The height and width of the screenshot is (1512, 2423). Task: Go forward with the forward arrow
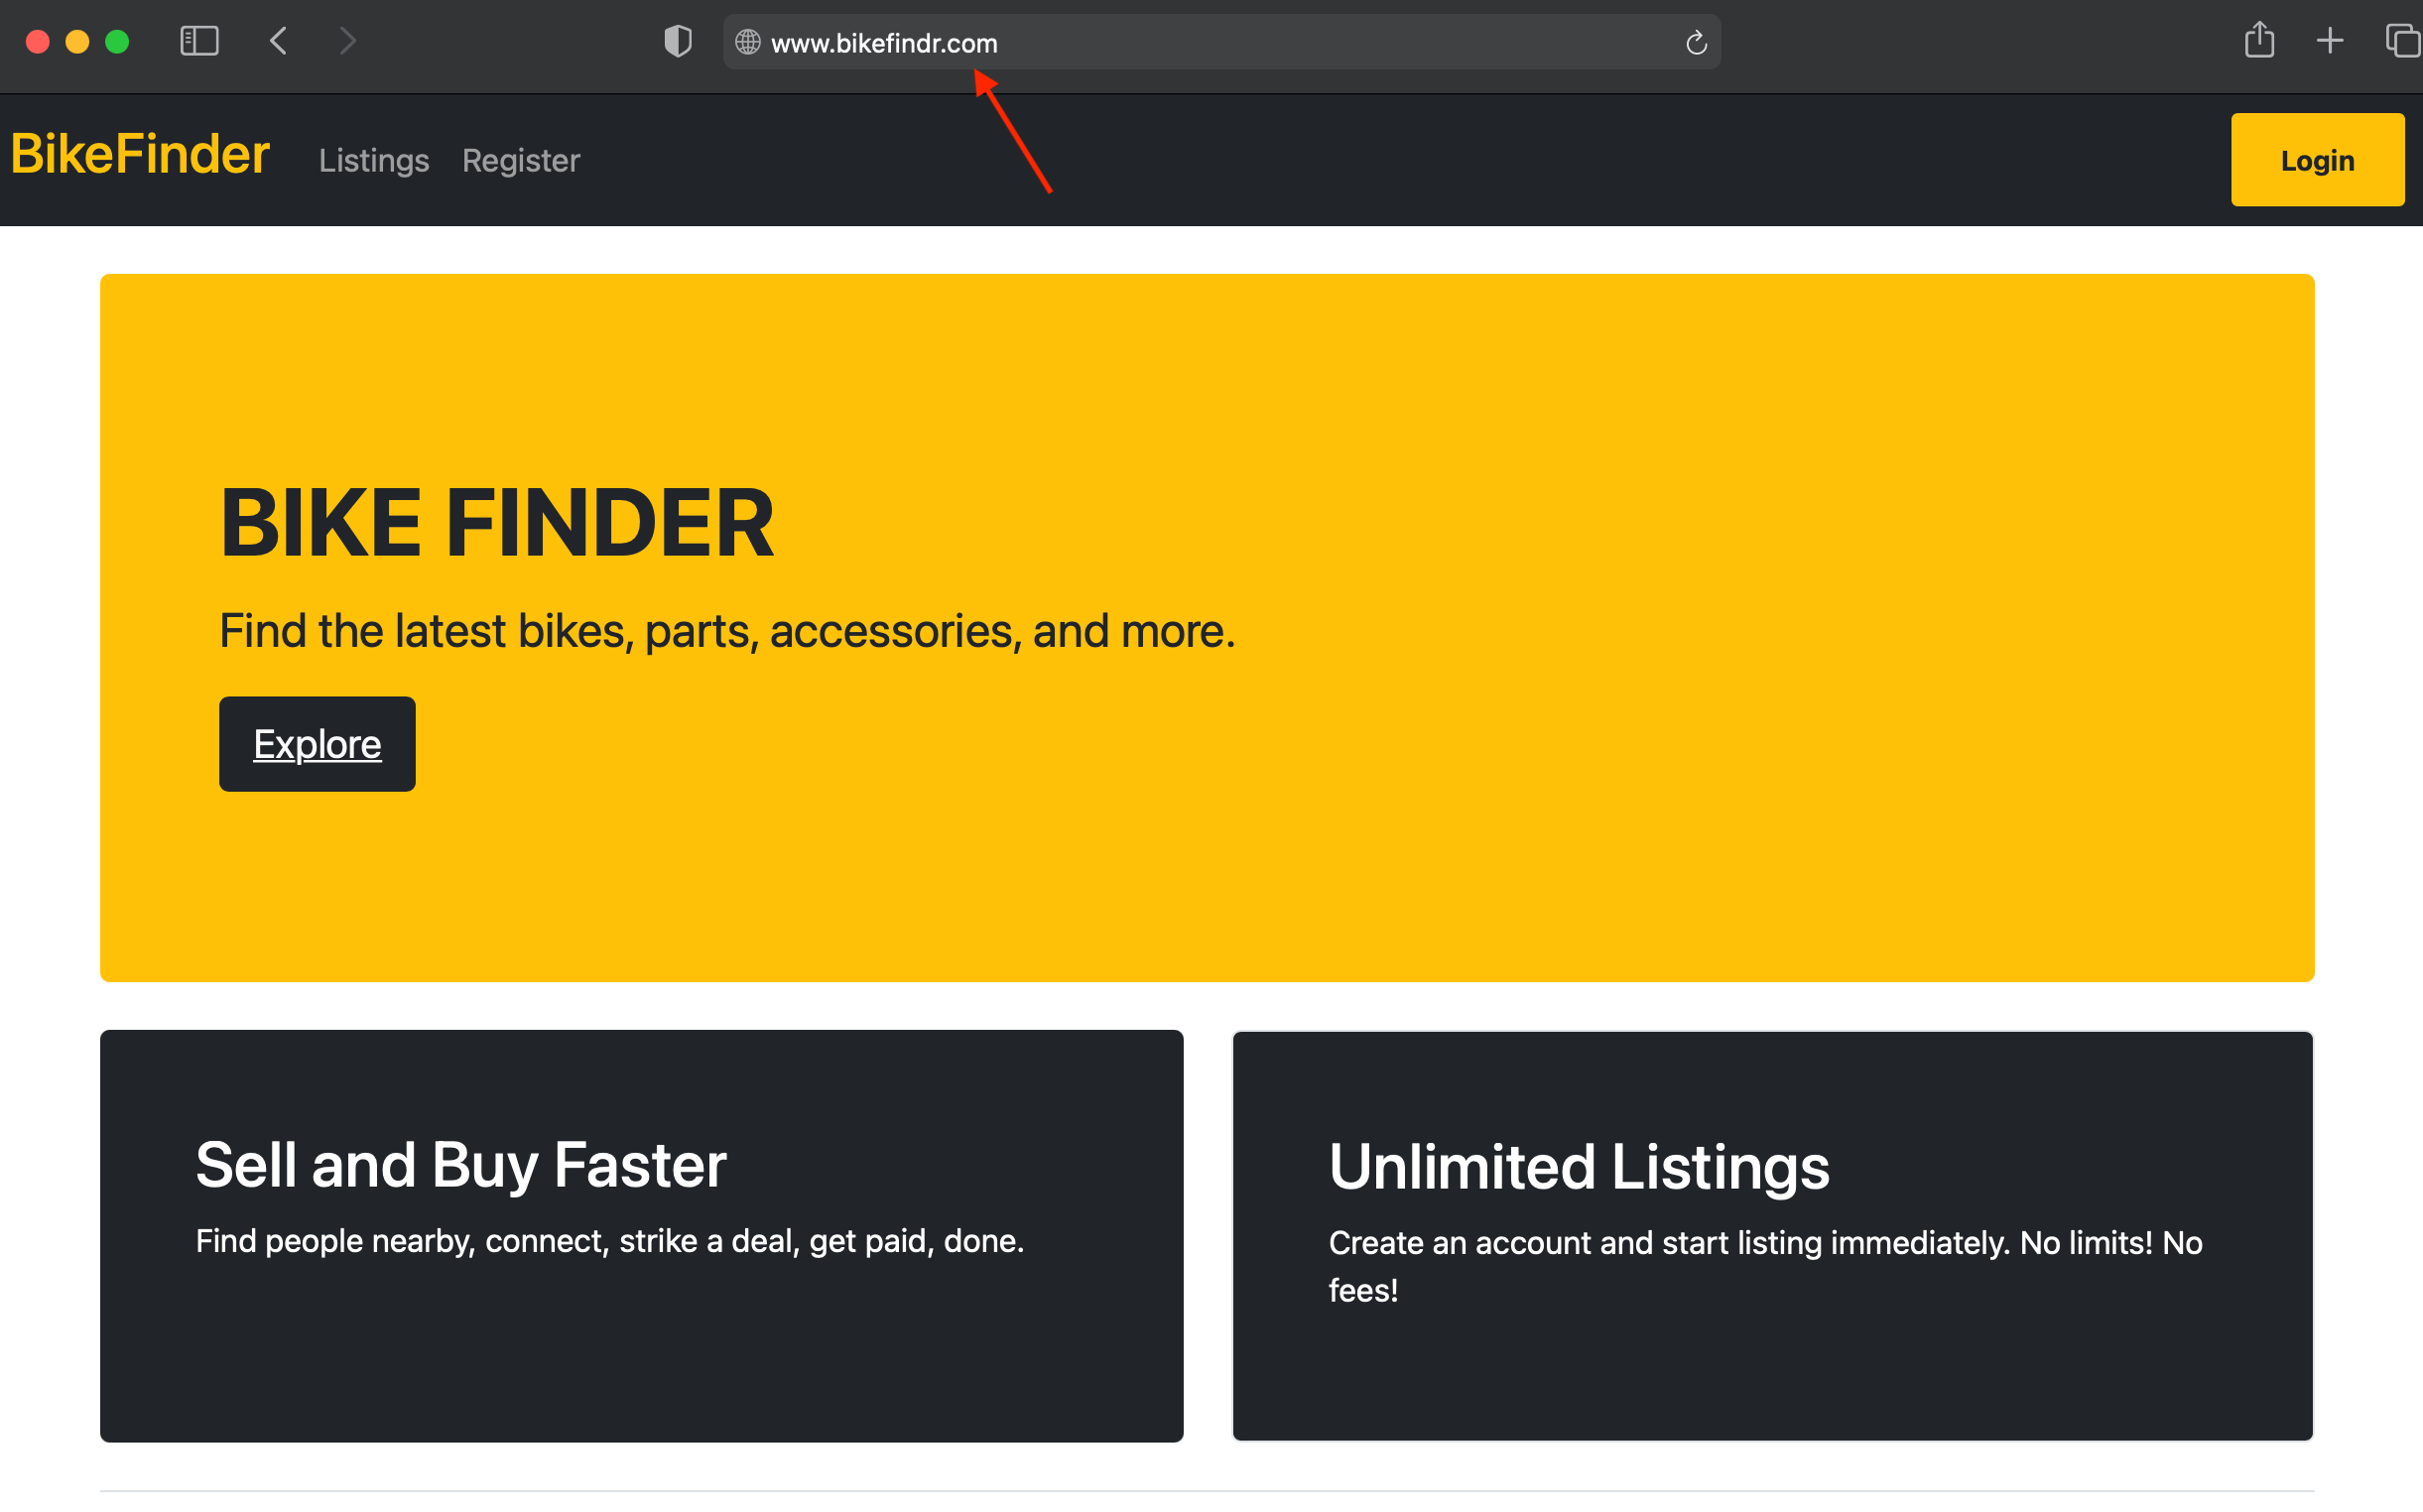click(x=347, y=41)
